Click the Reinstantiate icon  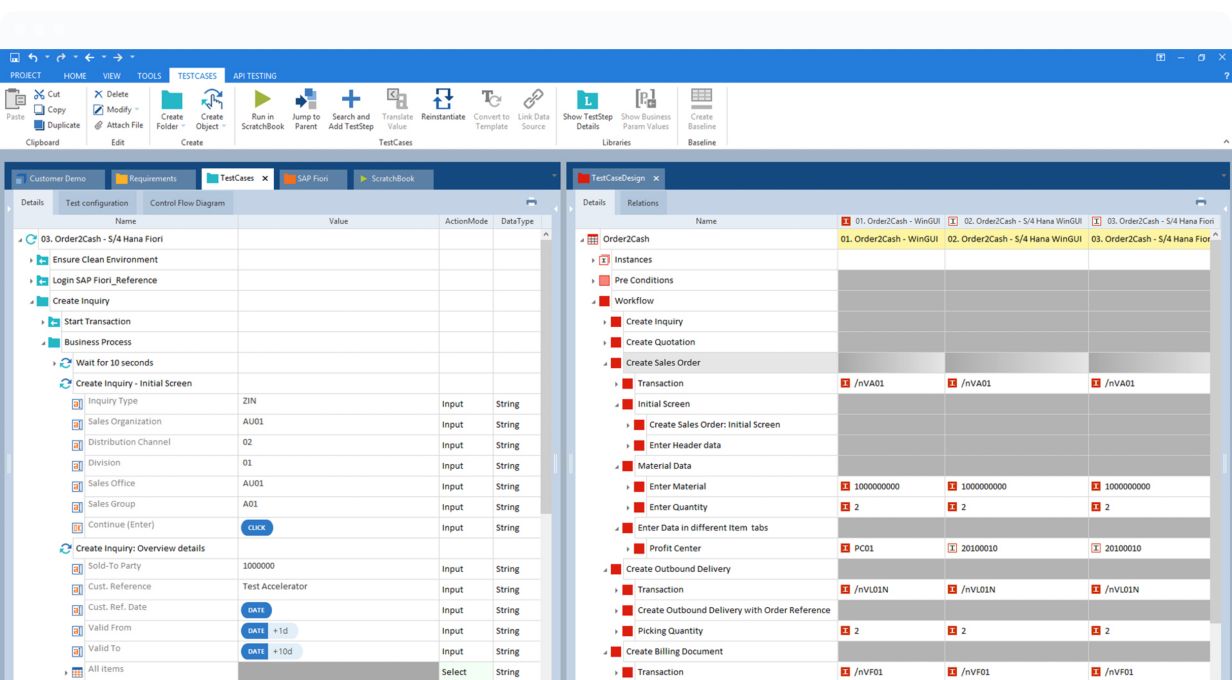(442, 100)
